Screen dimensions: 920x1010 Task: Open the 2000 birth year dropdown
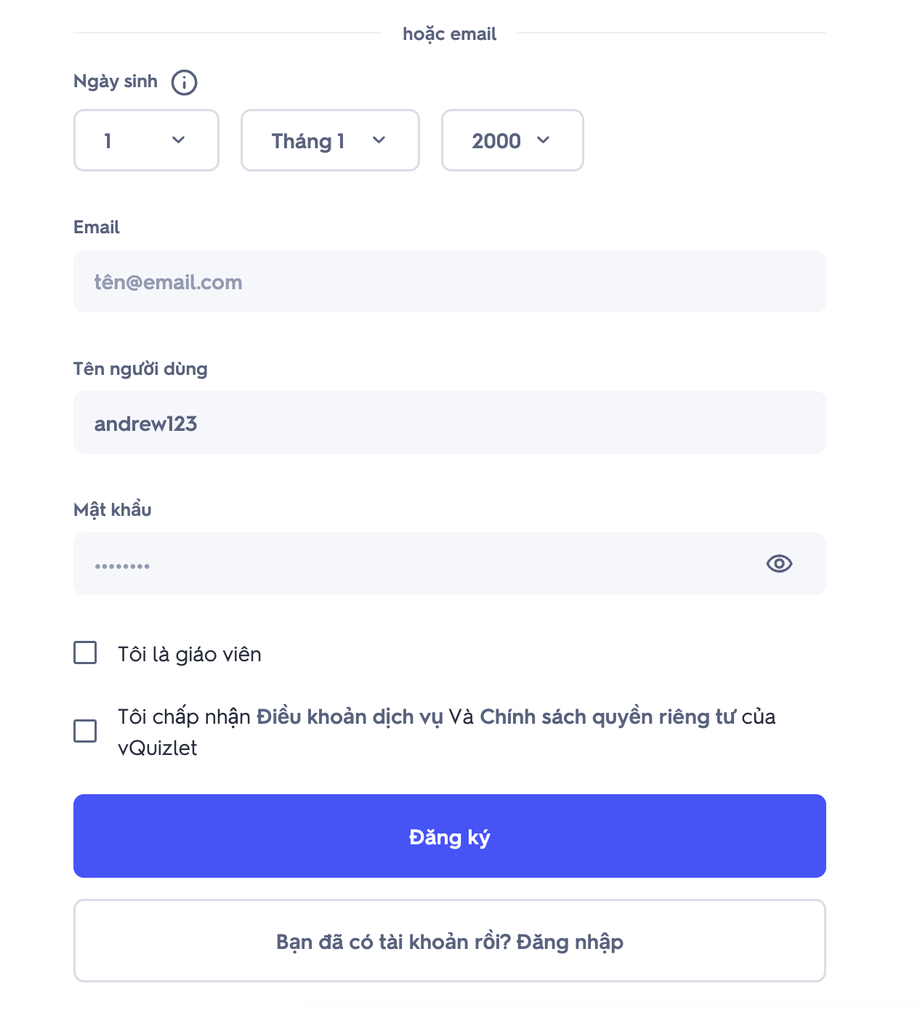coord(512,141)
